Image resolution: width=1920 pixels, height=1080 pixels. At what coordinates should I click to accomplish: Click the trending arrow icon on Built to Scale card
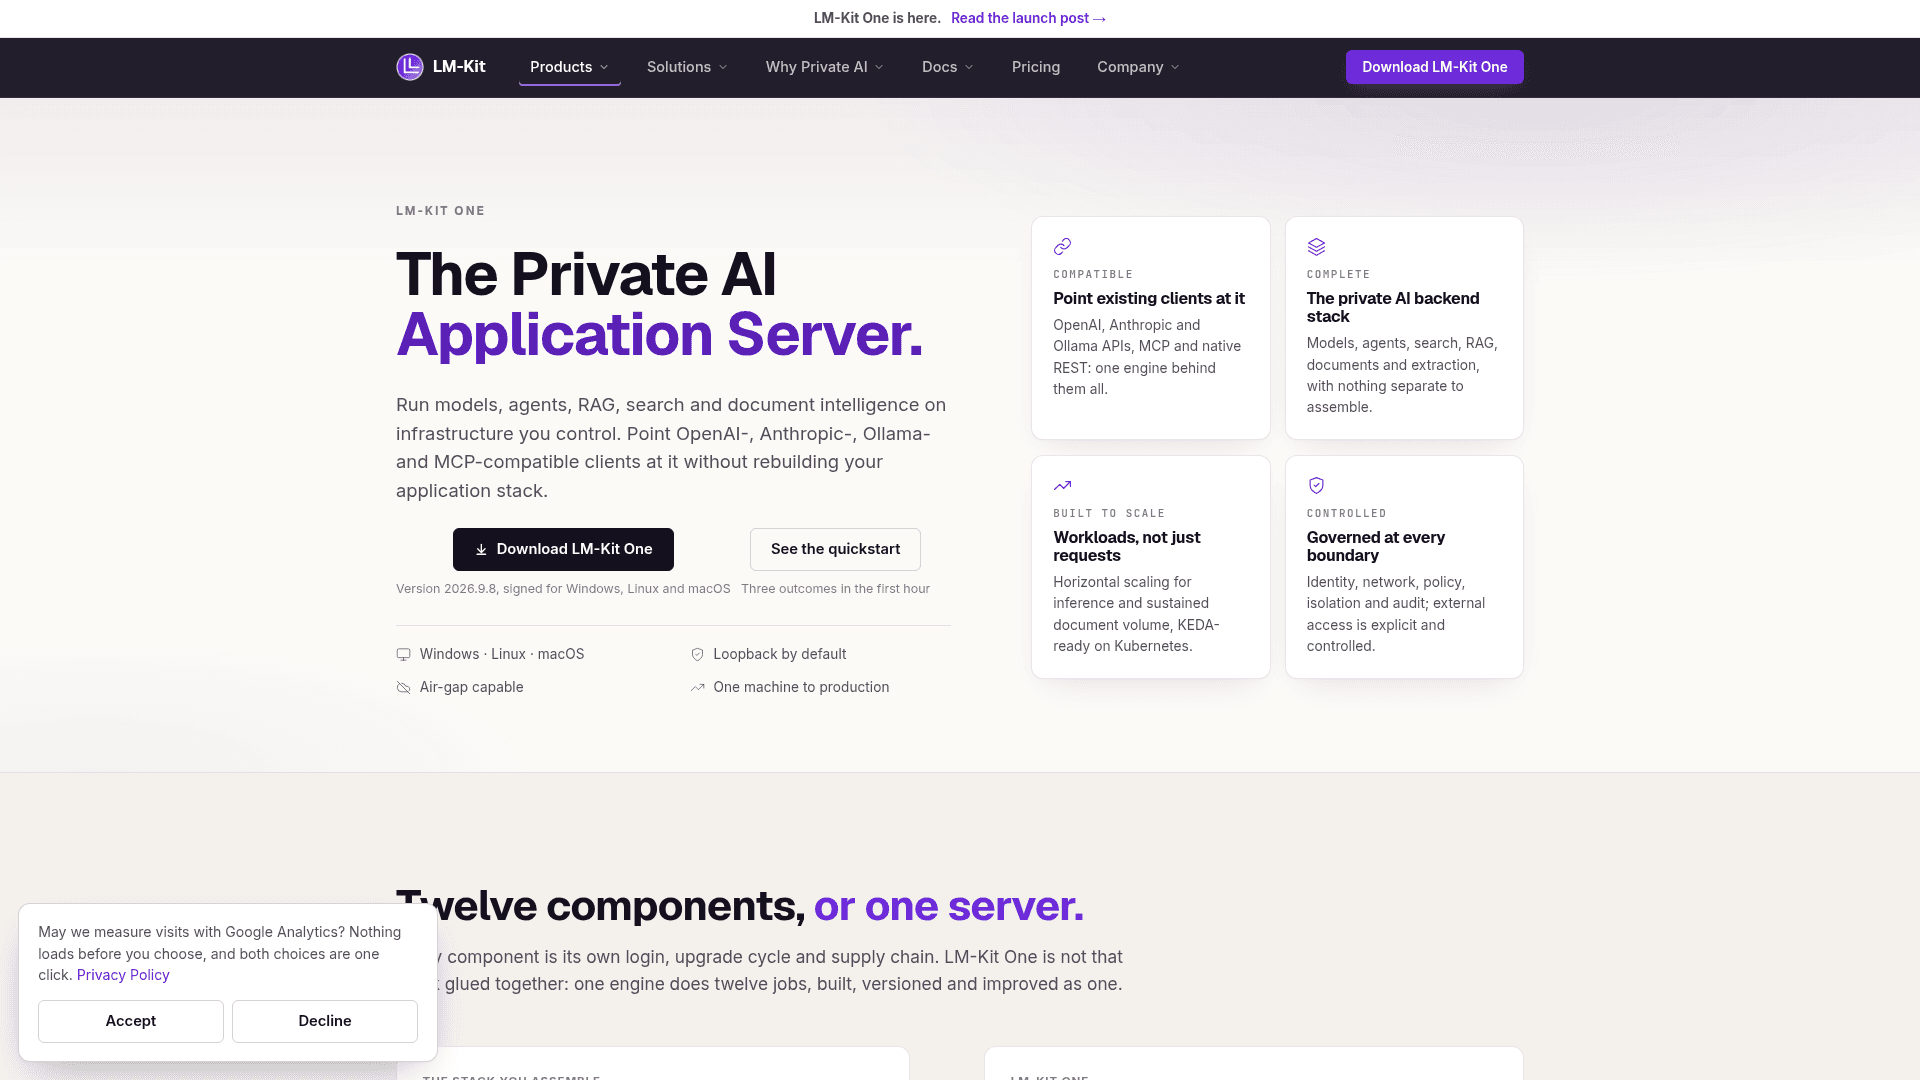[x=1062, y=485]
